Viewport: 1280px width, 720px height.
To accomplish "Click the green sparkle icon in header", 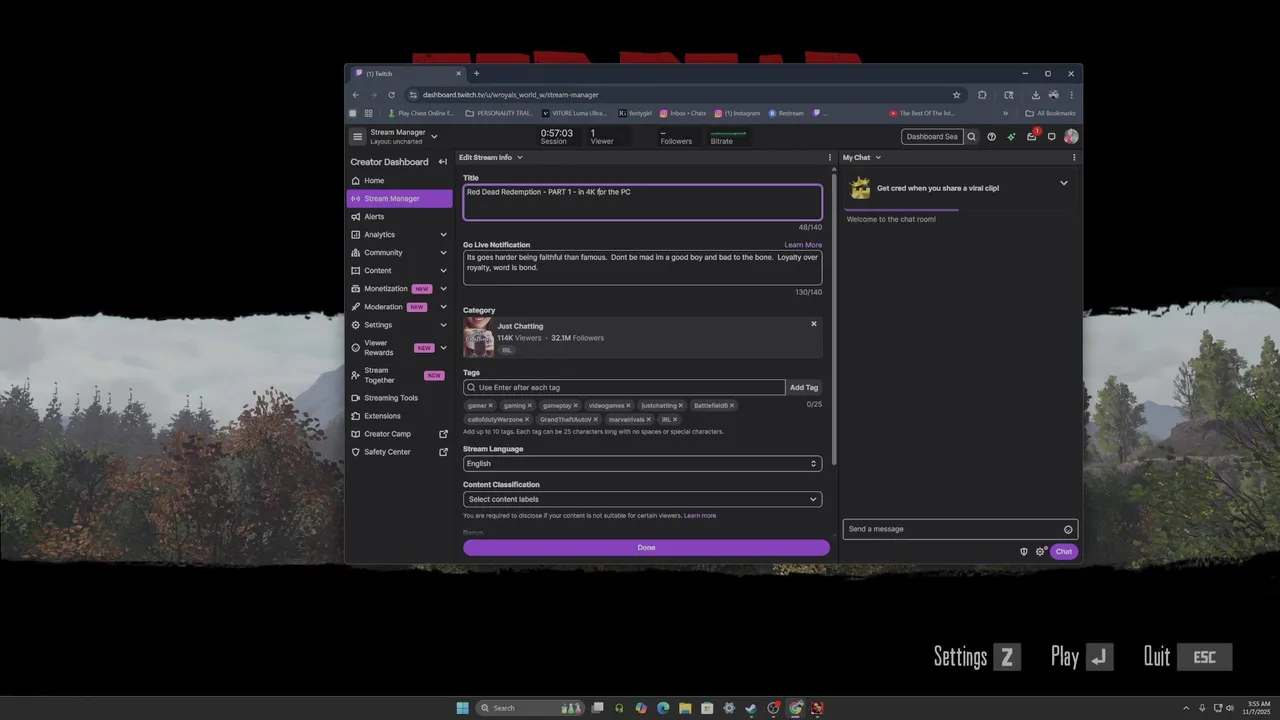I will pos(1011,137).
